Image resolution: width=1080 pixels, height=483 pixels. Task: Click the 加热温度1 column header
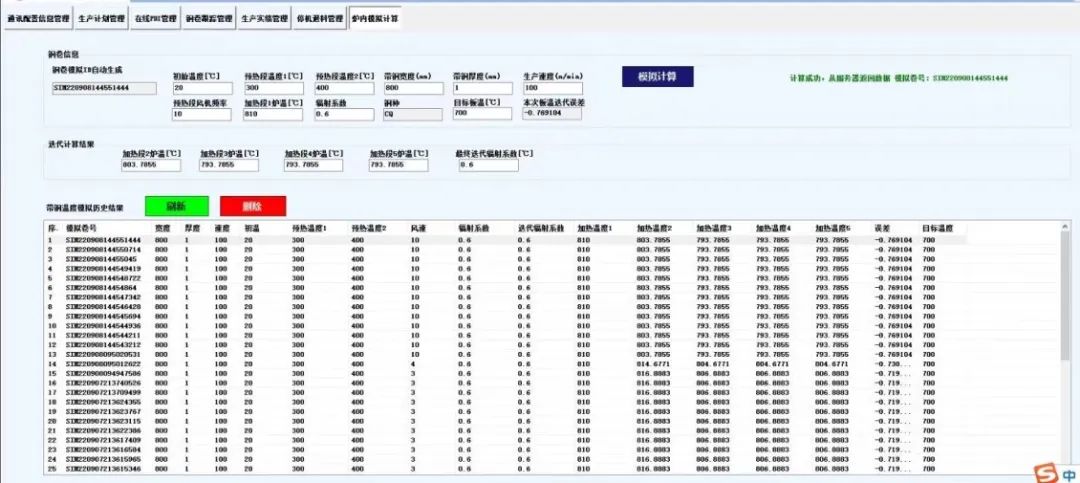pos(594,228)
